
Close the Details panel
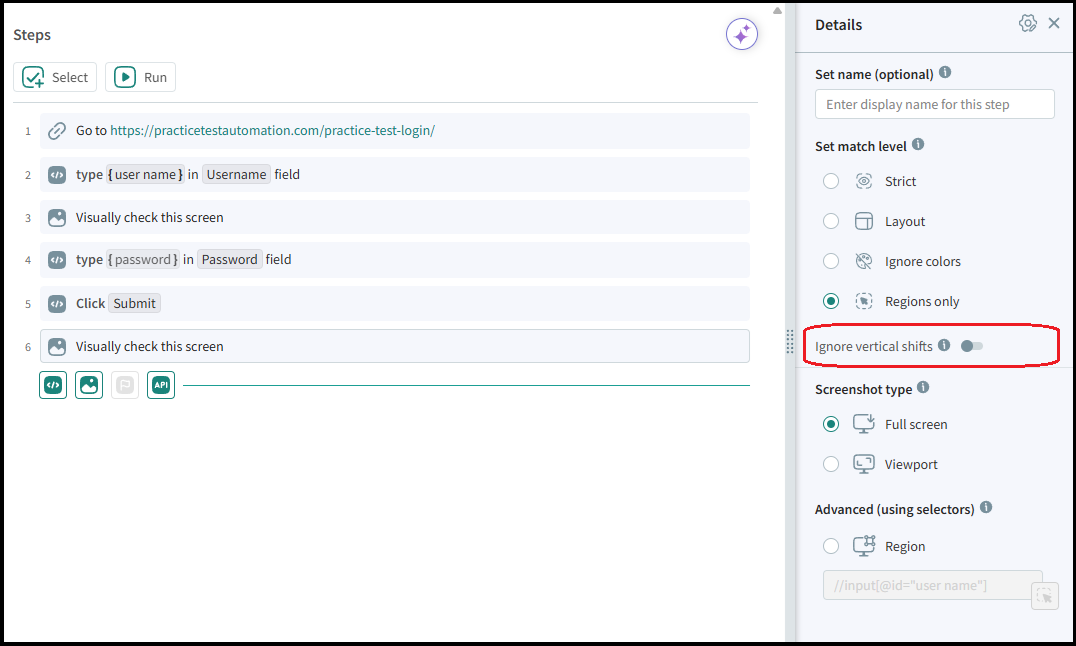point(1054,24)
